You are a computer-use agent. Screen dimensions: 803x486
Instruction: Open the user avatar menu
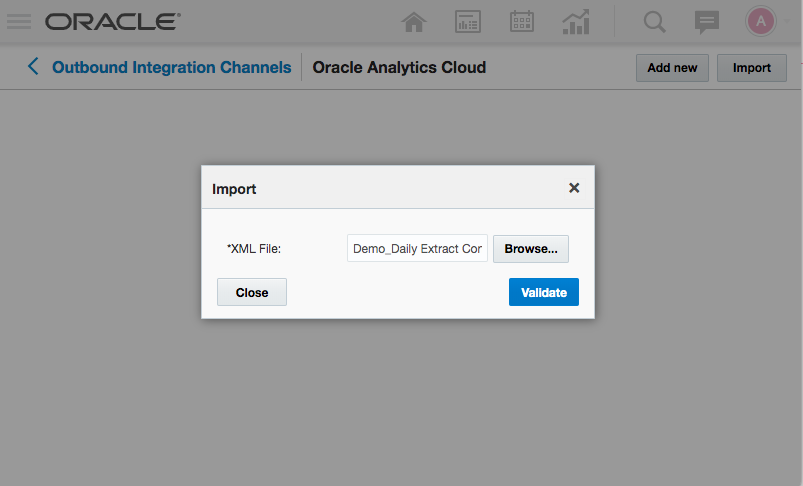point(760,21)
